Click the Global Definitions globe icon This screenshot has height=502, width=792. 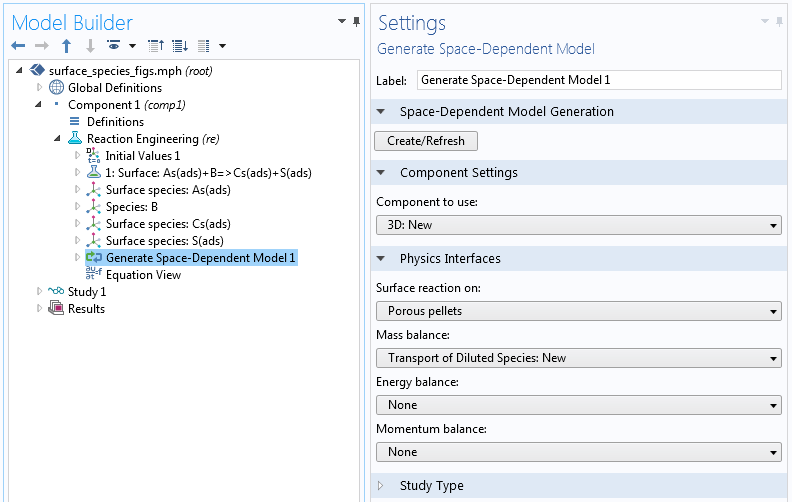point(56,88)
